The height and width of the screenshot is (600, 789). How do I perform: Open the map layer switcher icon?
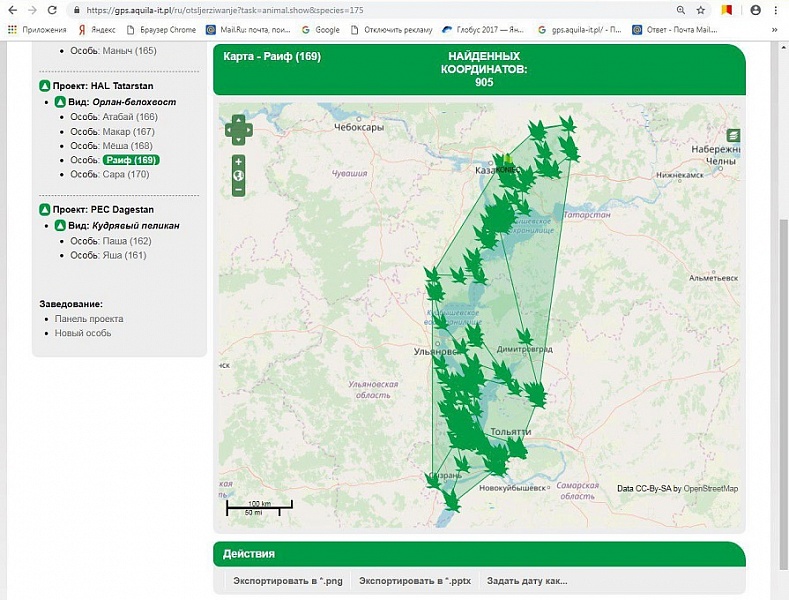coord(733,135)
